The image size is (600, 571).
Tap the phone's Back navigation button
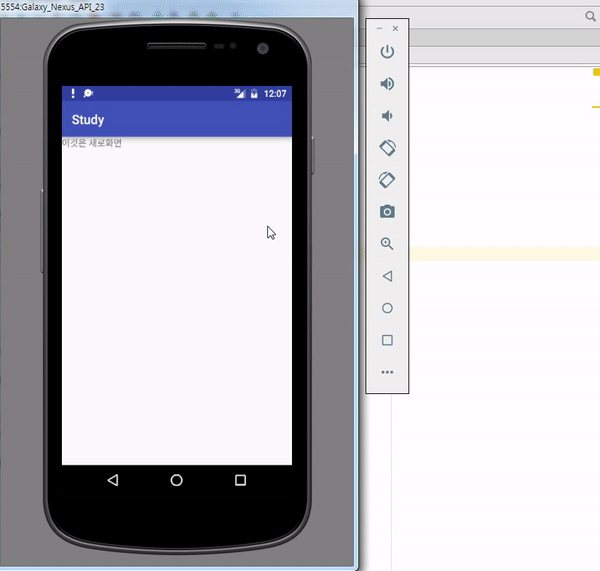(x=113, y=480)
